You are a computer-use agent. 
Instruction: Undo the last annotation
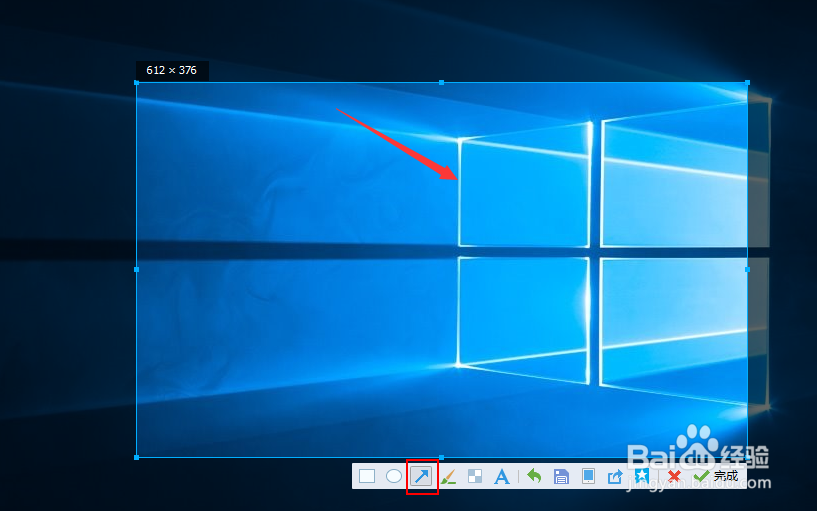point(534,476)
